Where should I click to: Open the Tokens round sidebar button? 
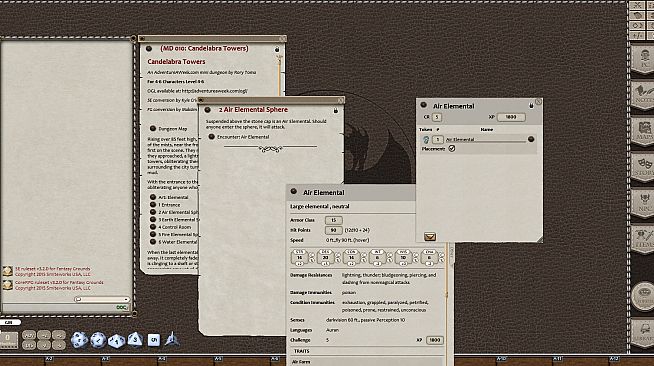pos(644,296)
